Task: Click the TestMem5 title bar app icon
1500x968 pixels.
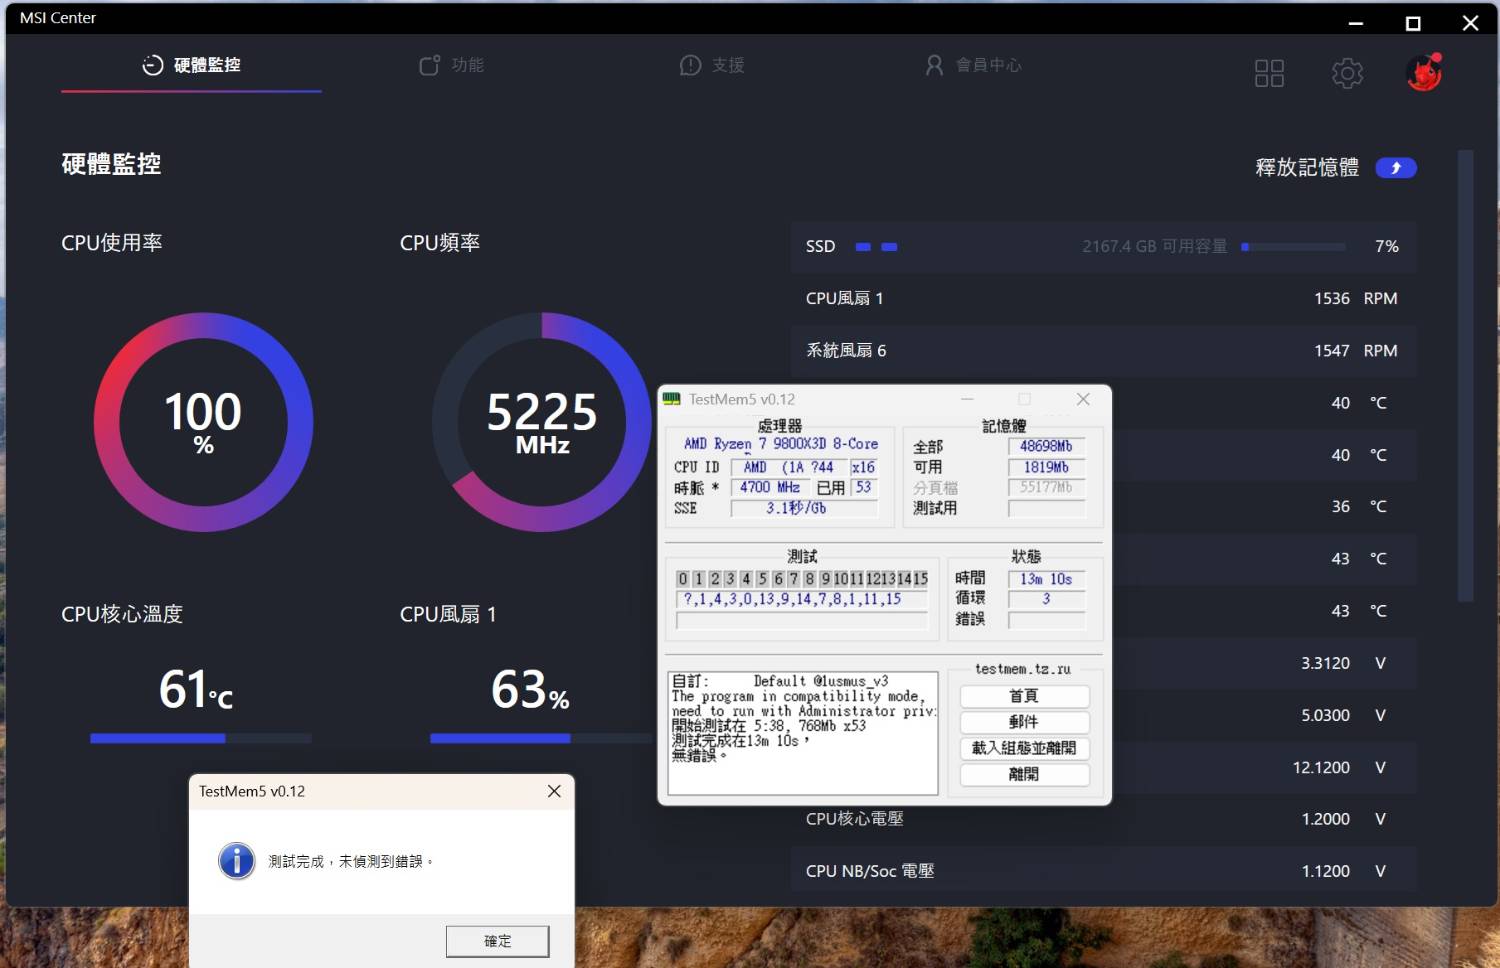Action: [x=672, y=399]
